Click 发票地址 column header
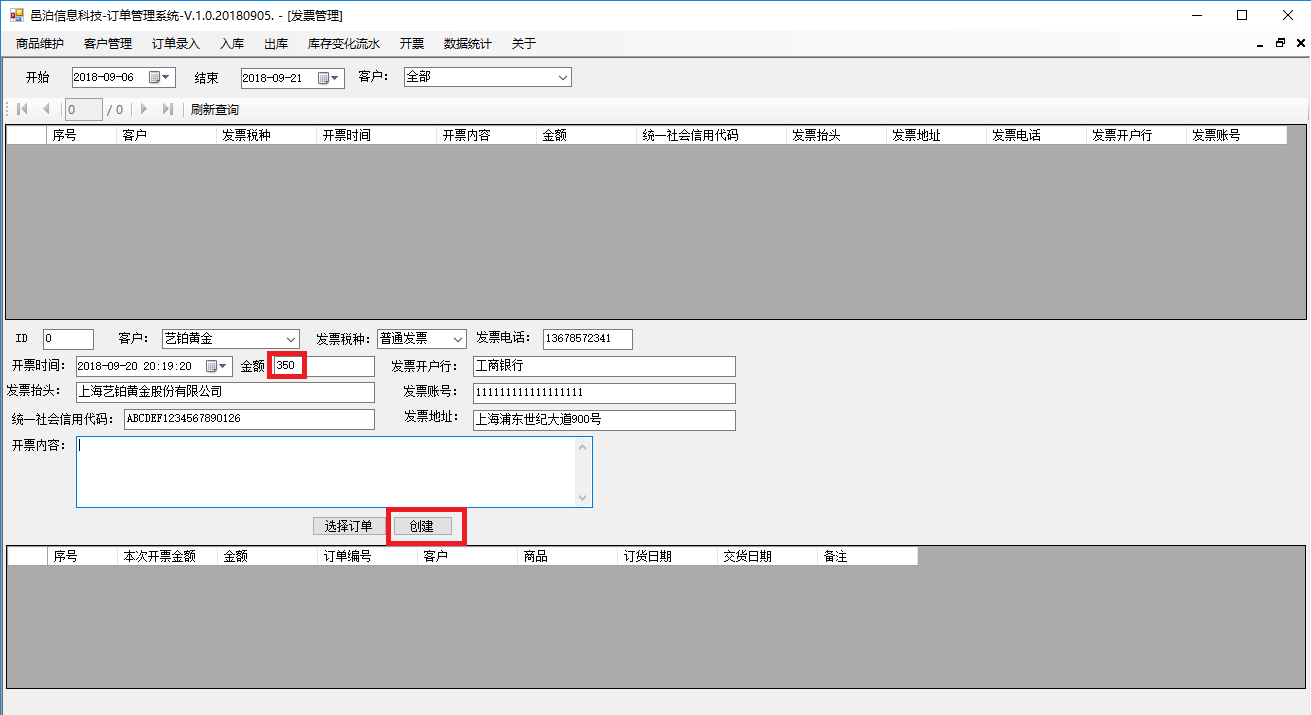The height and width of the screenshot is (715, 1311). click(x=937, y=135)
